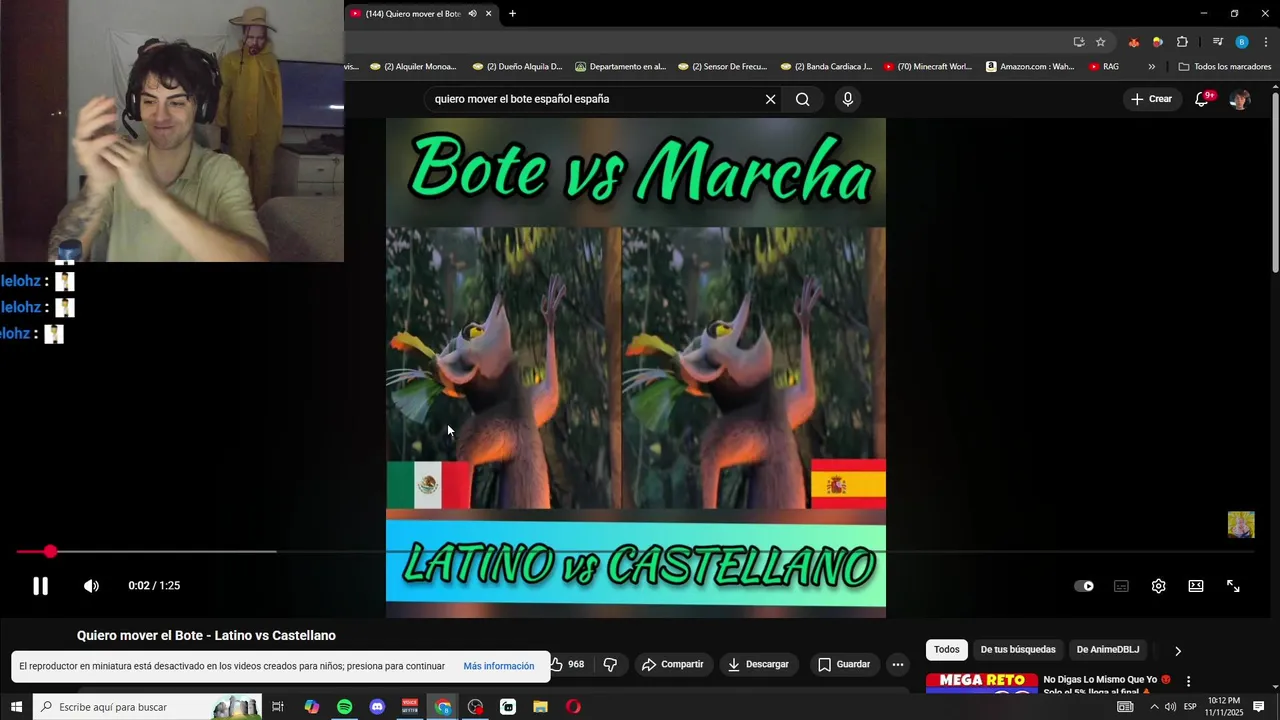
Task: Switch to theater mode view
Action: 1196,586
